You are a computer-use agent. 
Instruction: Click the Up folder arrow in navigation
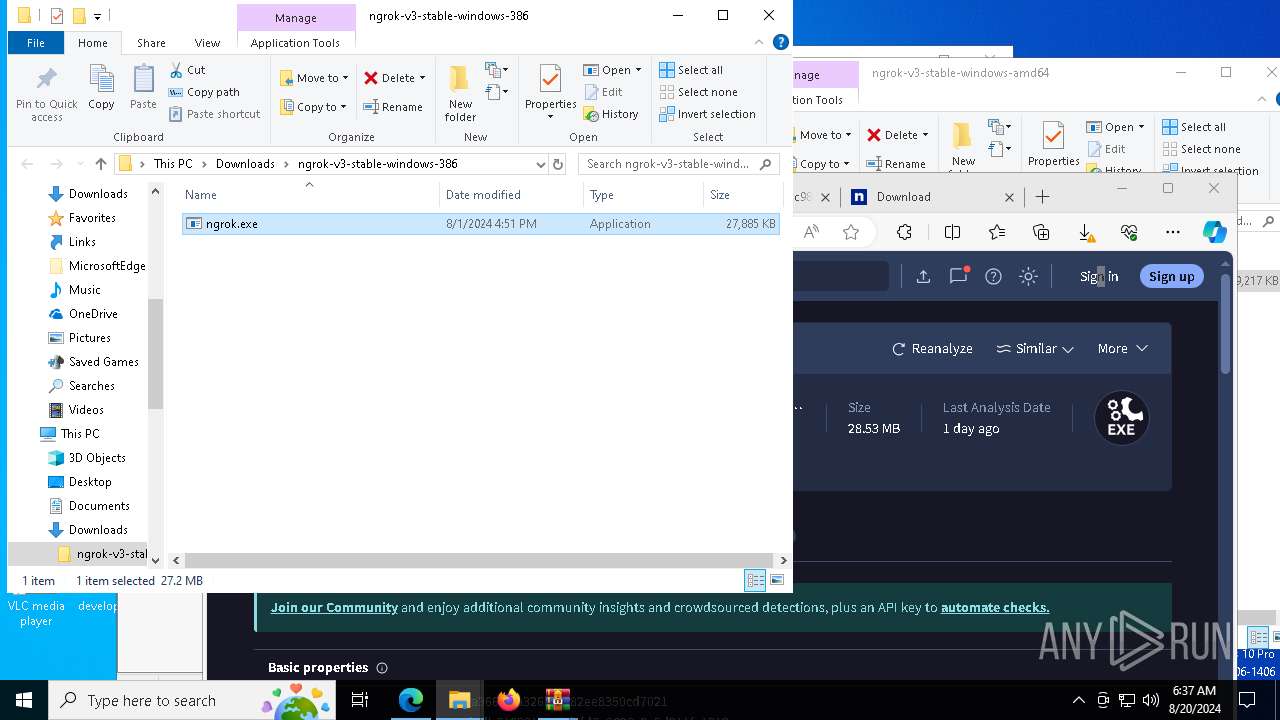tap(101, 164)
